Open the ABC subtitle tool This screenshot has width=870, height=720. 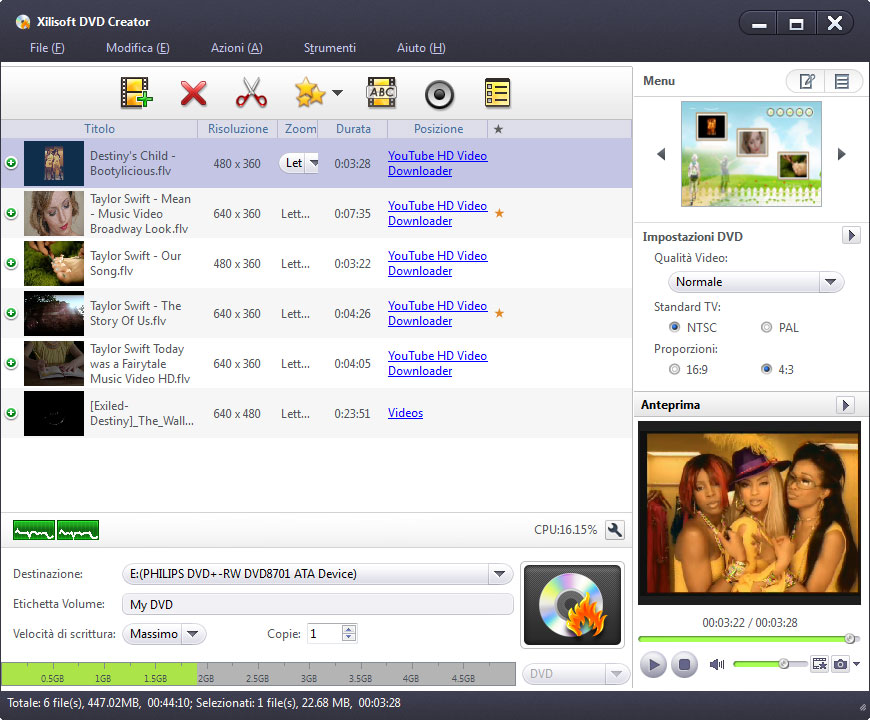(x=382, y=93)
